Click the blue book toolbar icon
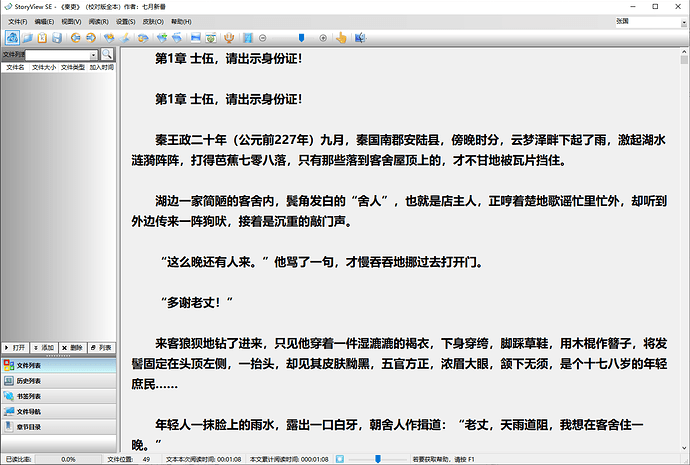 (248, 38)
